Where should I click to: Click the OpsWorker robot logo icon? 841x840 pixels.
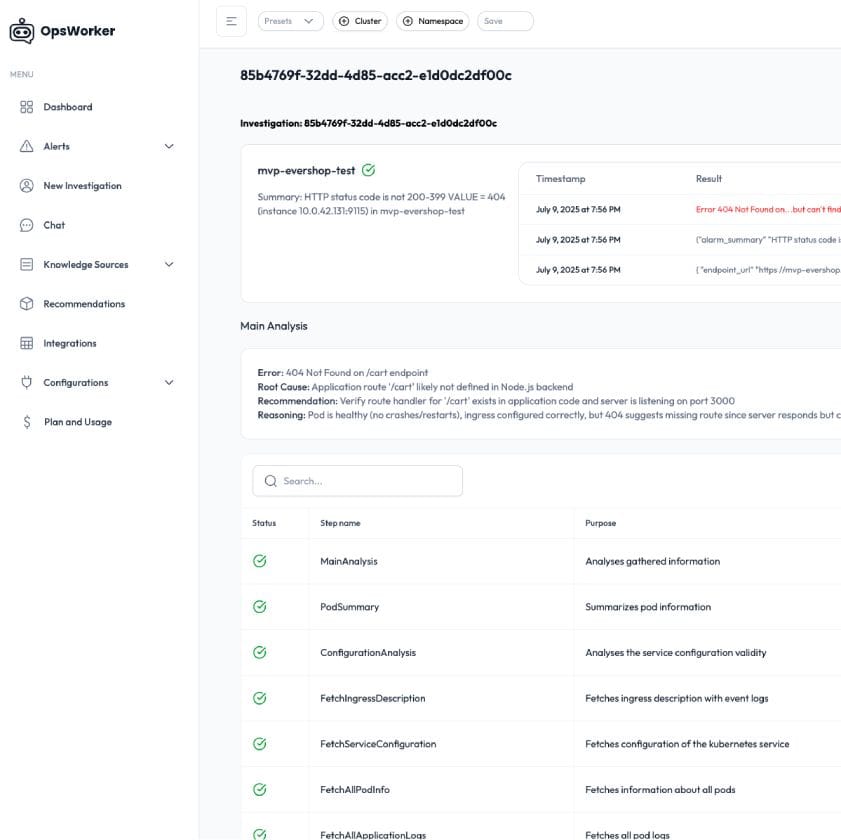21,31
